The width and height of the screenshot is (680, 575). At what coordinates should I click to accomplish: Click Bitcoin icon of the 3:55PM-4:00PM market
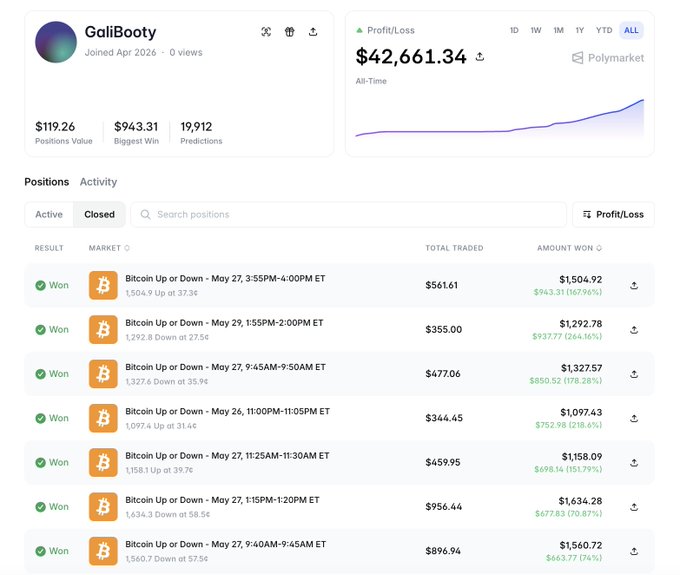[103, 285]
